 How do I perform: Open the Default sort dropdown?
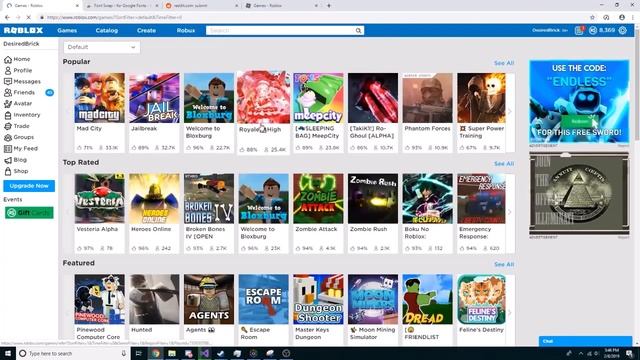[x=102, y=47]
